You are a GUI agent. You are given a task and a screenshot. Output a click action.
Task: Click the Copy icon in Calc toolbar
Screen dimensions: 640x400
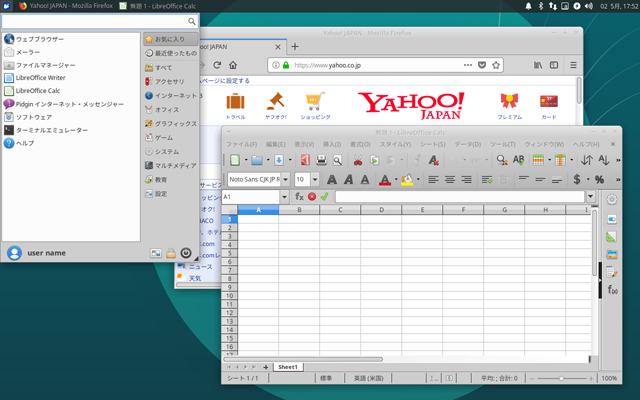point(374,160)
